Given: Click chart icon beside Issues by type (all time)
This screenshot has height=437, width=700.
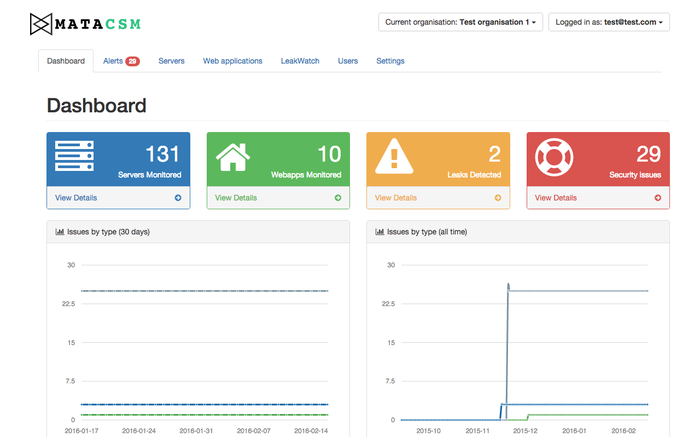Looking at the screenshot, I should click(379, 232).
